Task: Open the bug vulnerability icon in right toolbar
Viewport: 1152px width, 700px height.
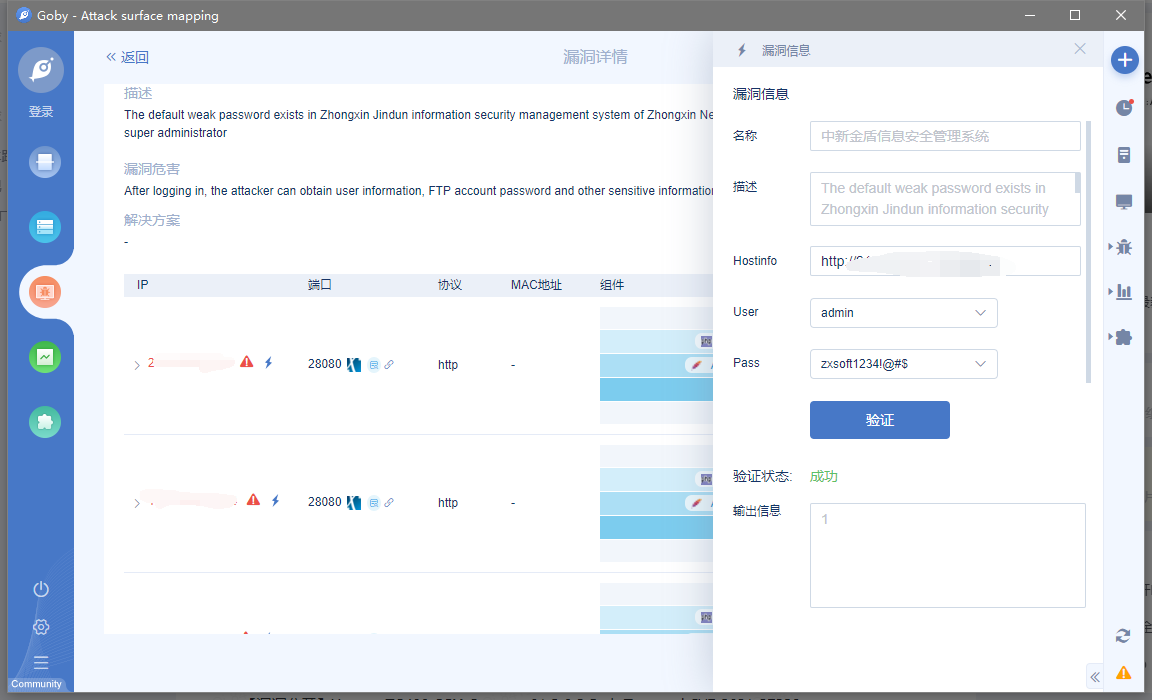Action: 1124,246
